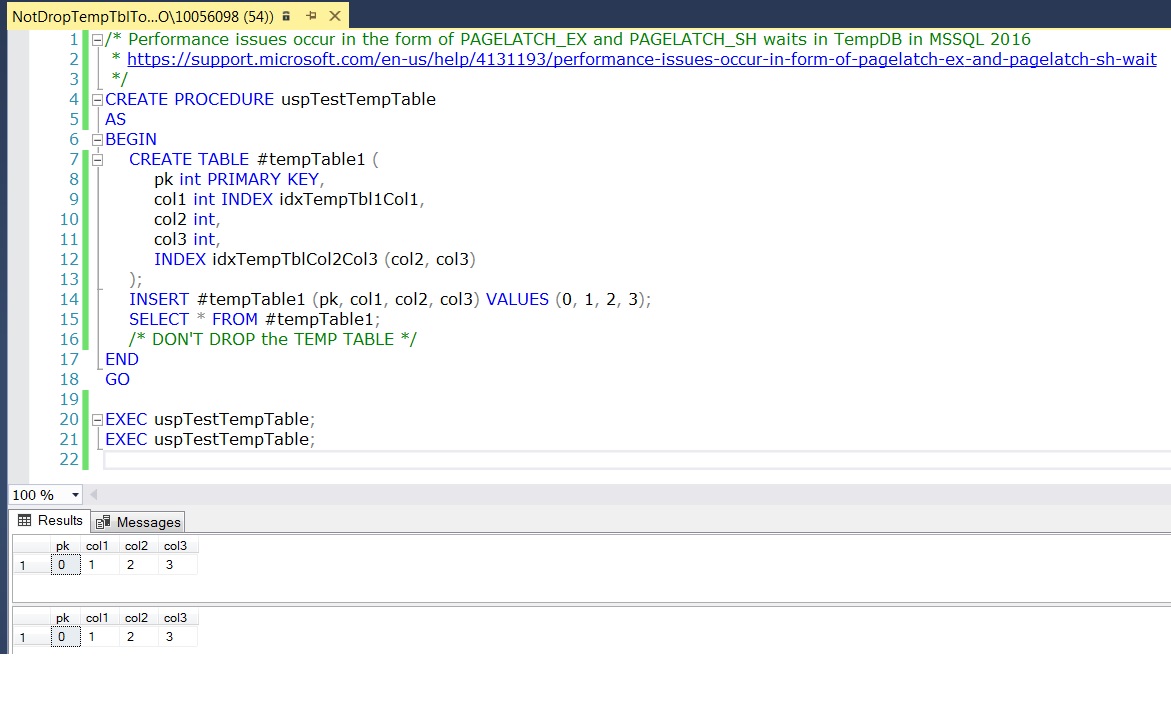Screen dimensions: 1171x701
Task: Collapse the CREATE PROCEDURE region
Action: pyautogui.click(x=96, y=99)
